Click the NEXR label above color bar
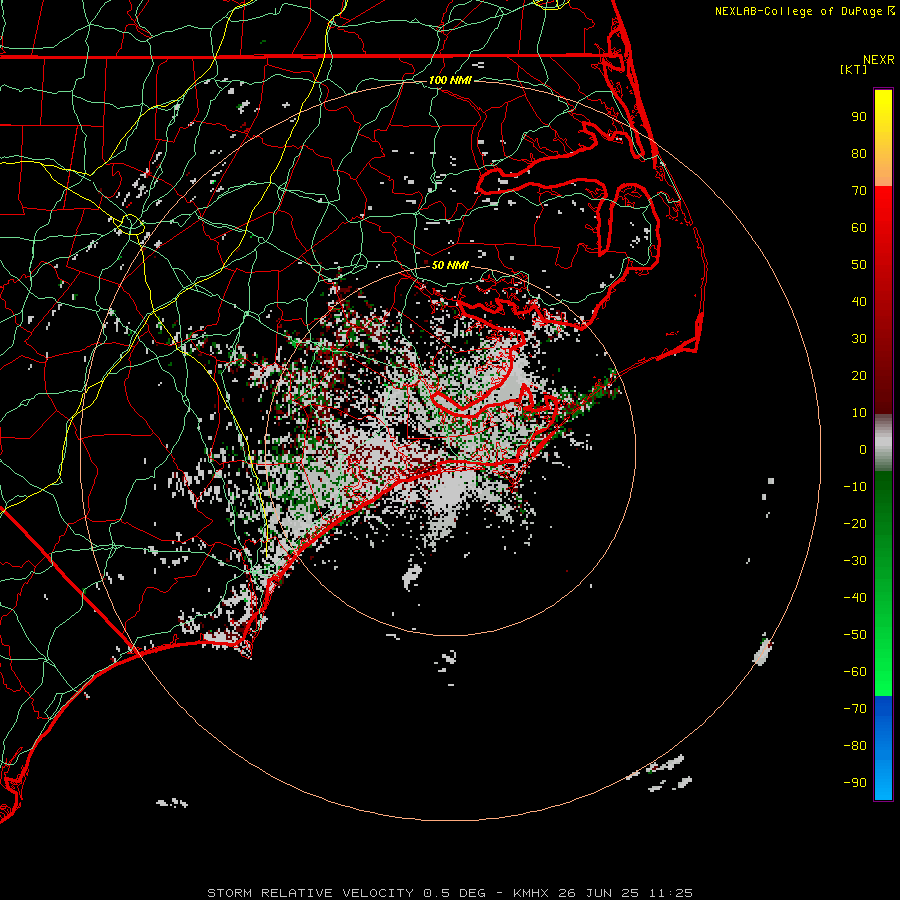900x900 pixels. (879, 60)
